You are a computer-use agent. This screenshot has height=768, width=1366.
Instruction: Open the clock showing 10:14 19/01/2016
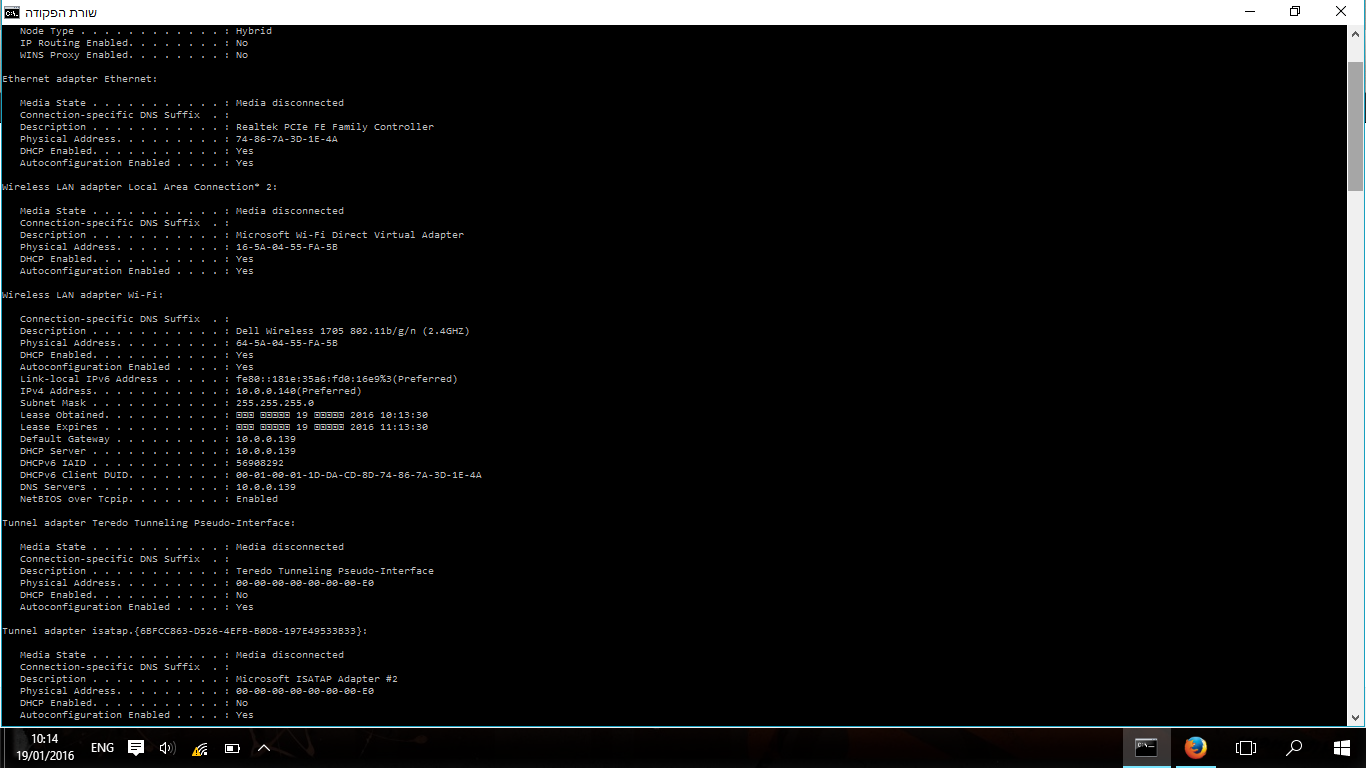click(43, 747)
